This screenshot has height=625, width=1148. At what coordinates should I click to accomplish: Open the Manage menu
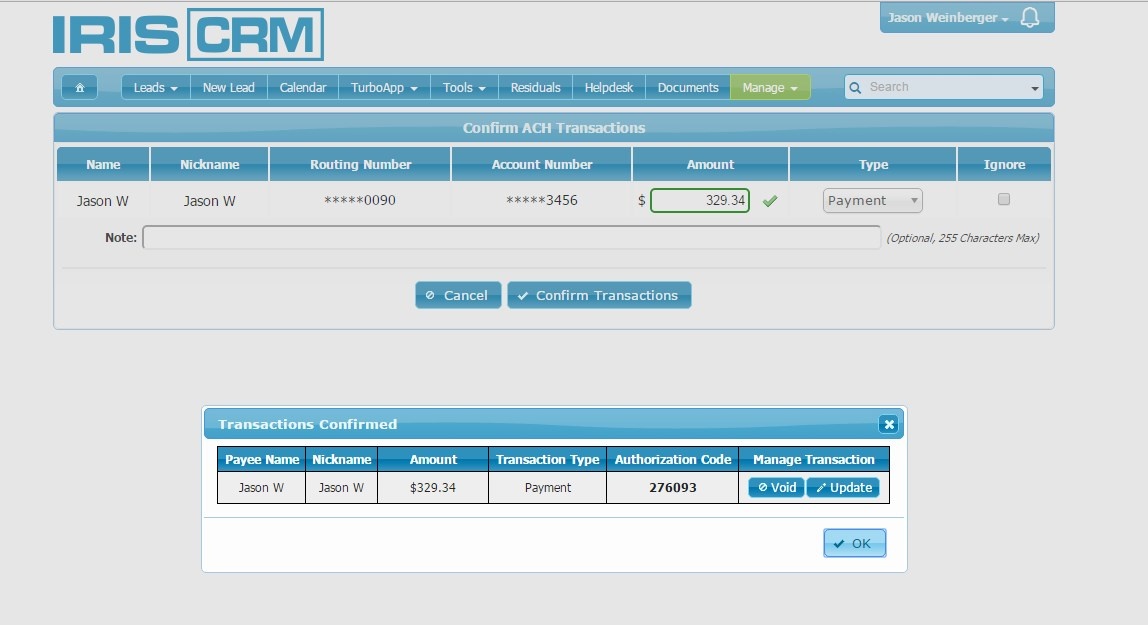[x=769, y=88]
